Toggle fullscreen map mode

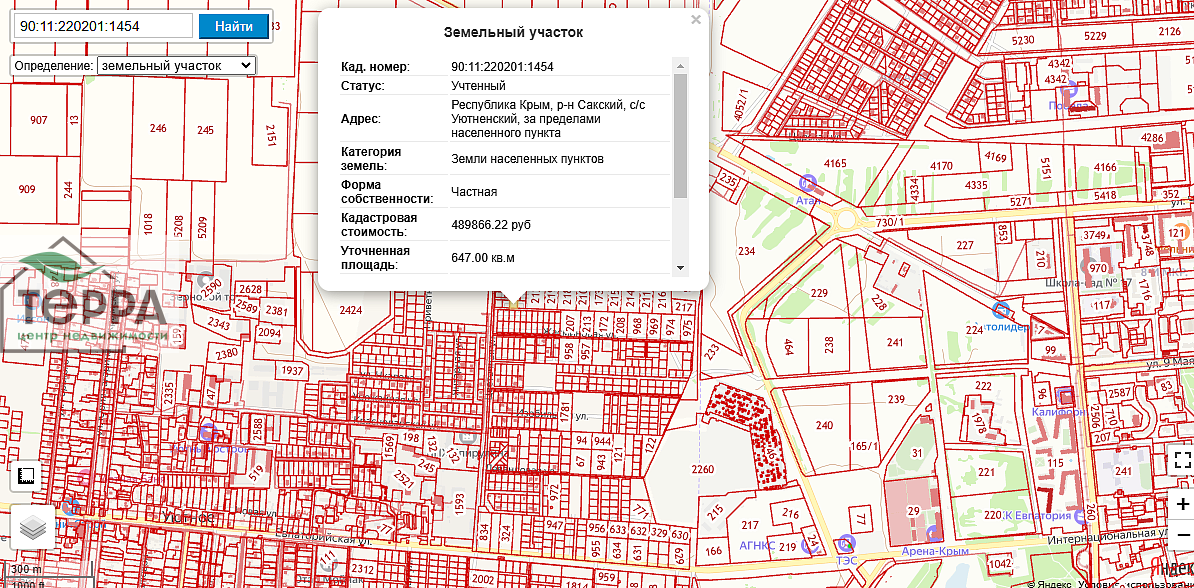[x=1182, y=460]
